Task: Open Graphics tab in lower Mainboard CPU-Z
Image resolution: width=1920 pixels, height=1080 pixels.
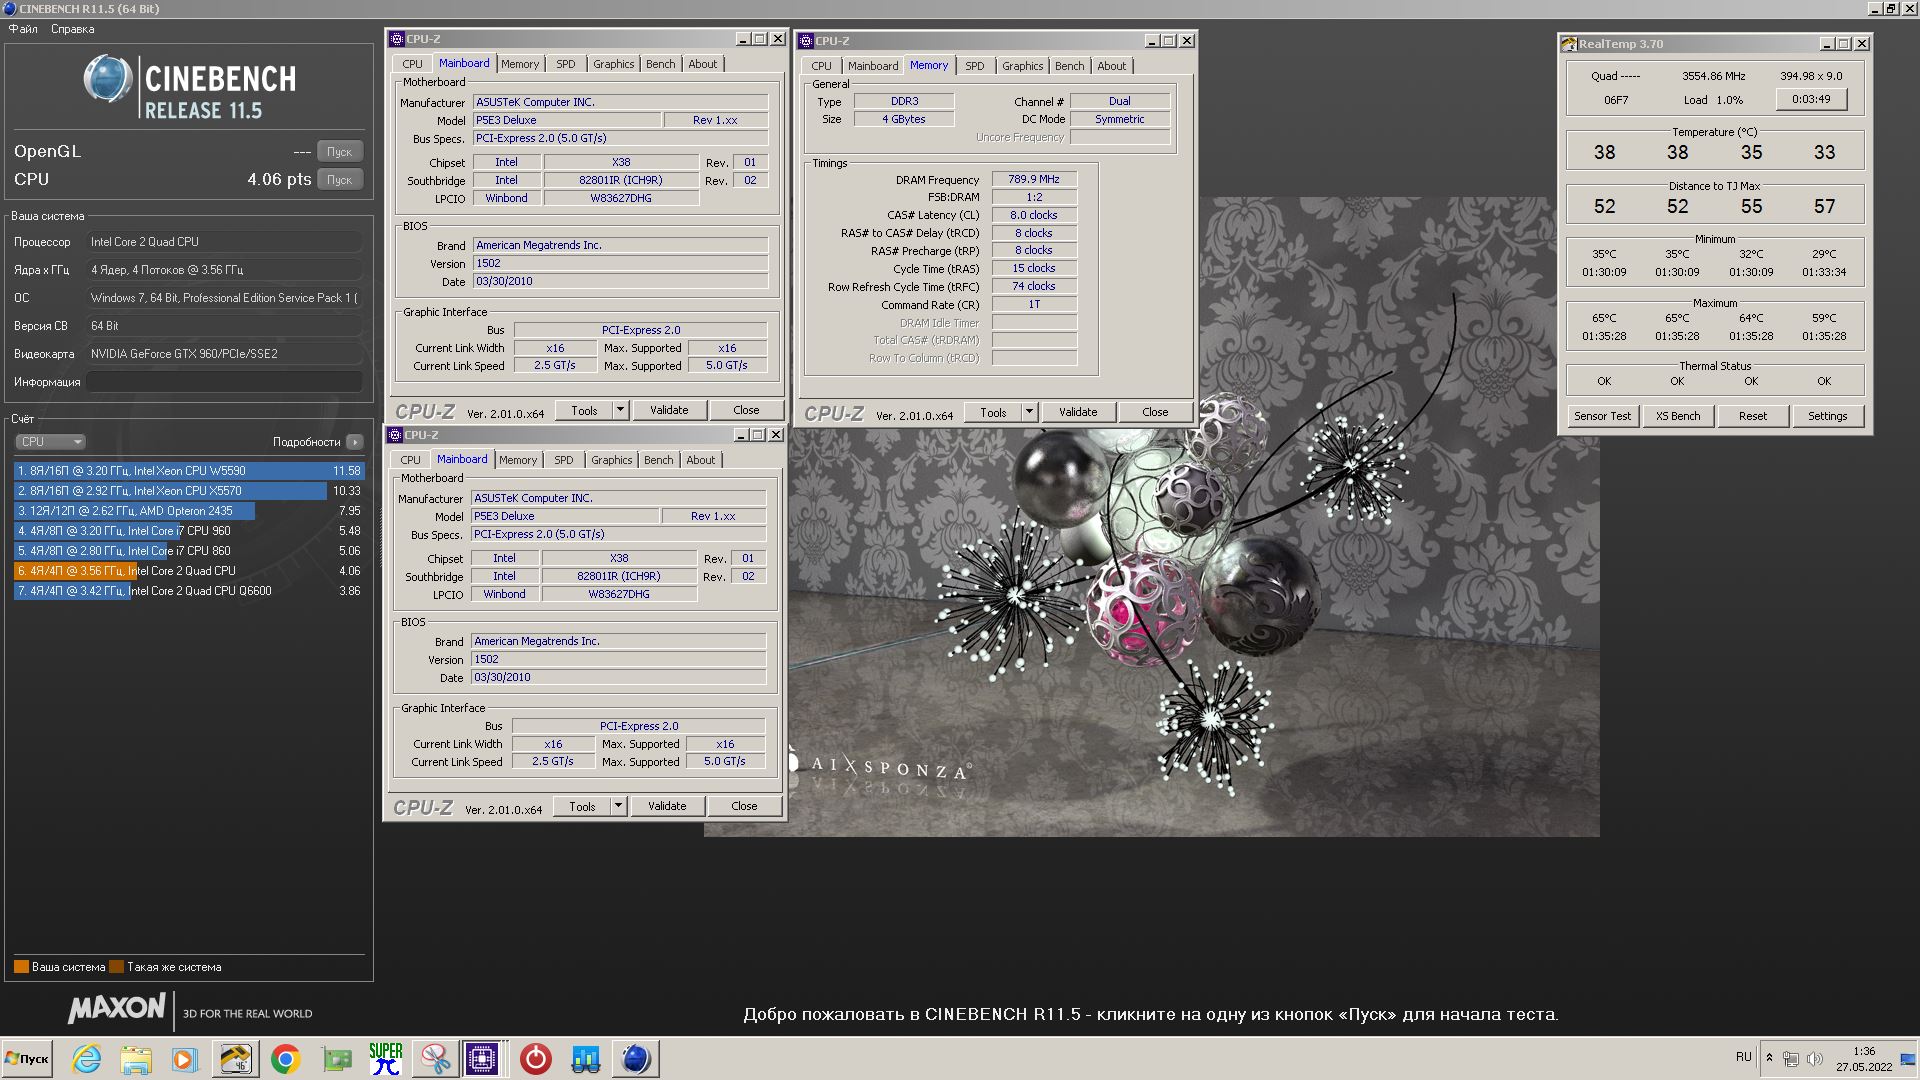Action: click(x=611, y=460)
